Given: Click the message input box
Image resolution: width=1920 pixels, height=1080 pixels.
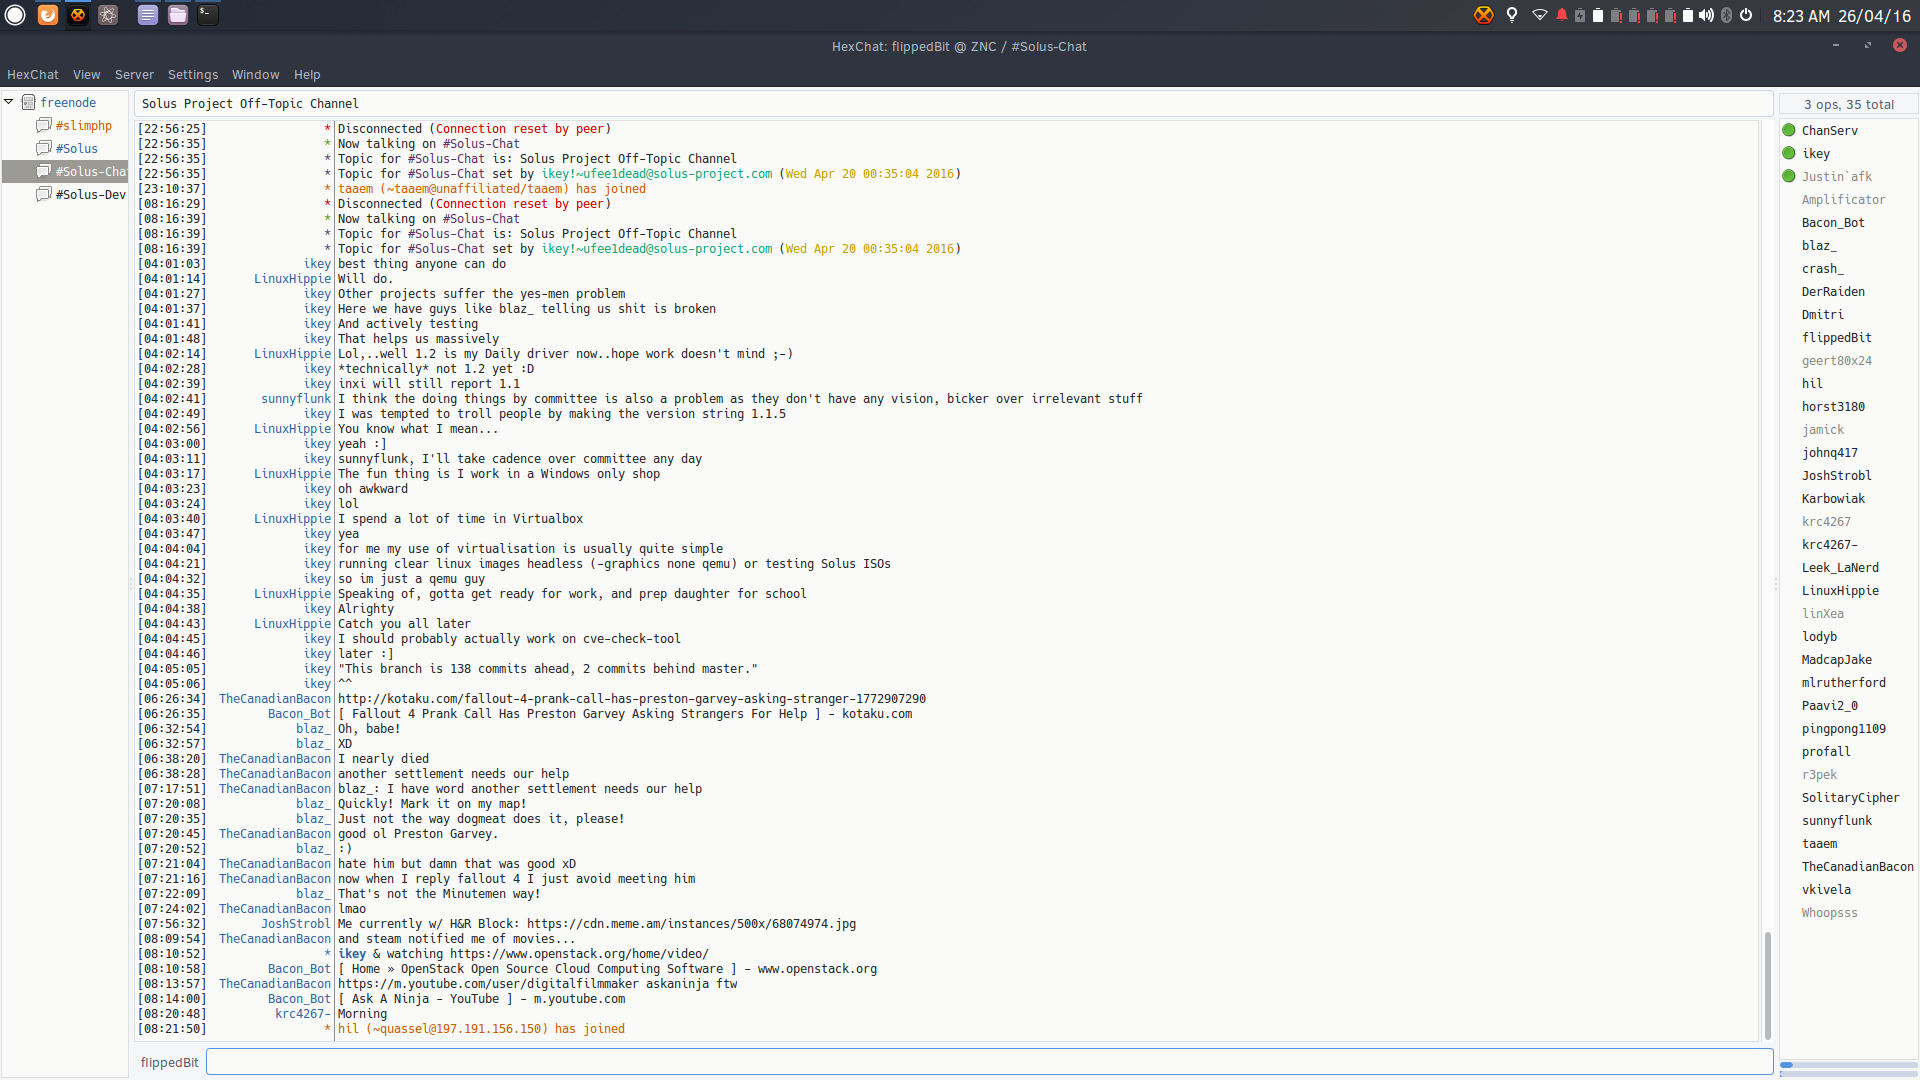Looking at the screenshot, I should [989, 1062].
